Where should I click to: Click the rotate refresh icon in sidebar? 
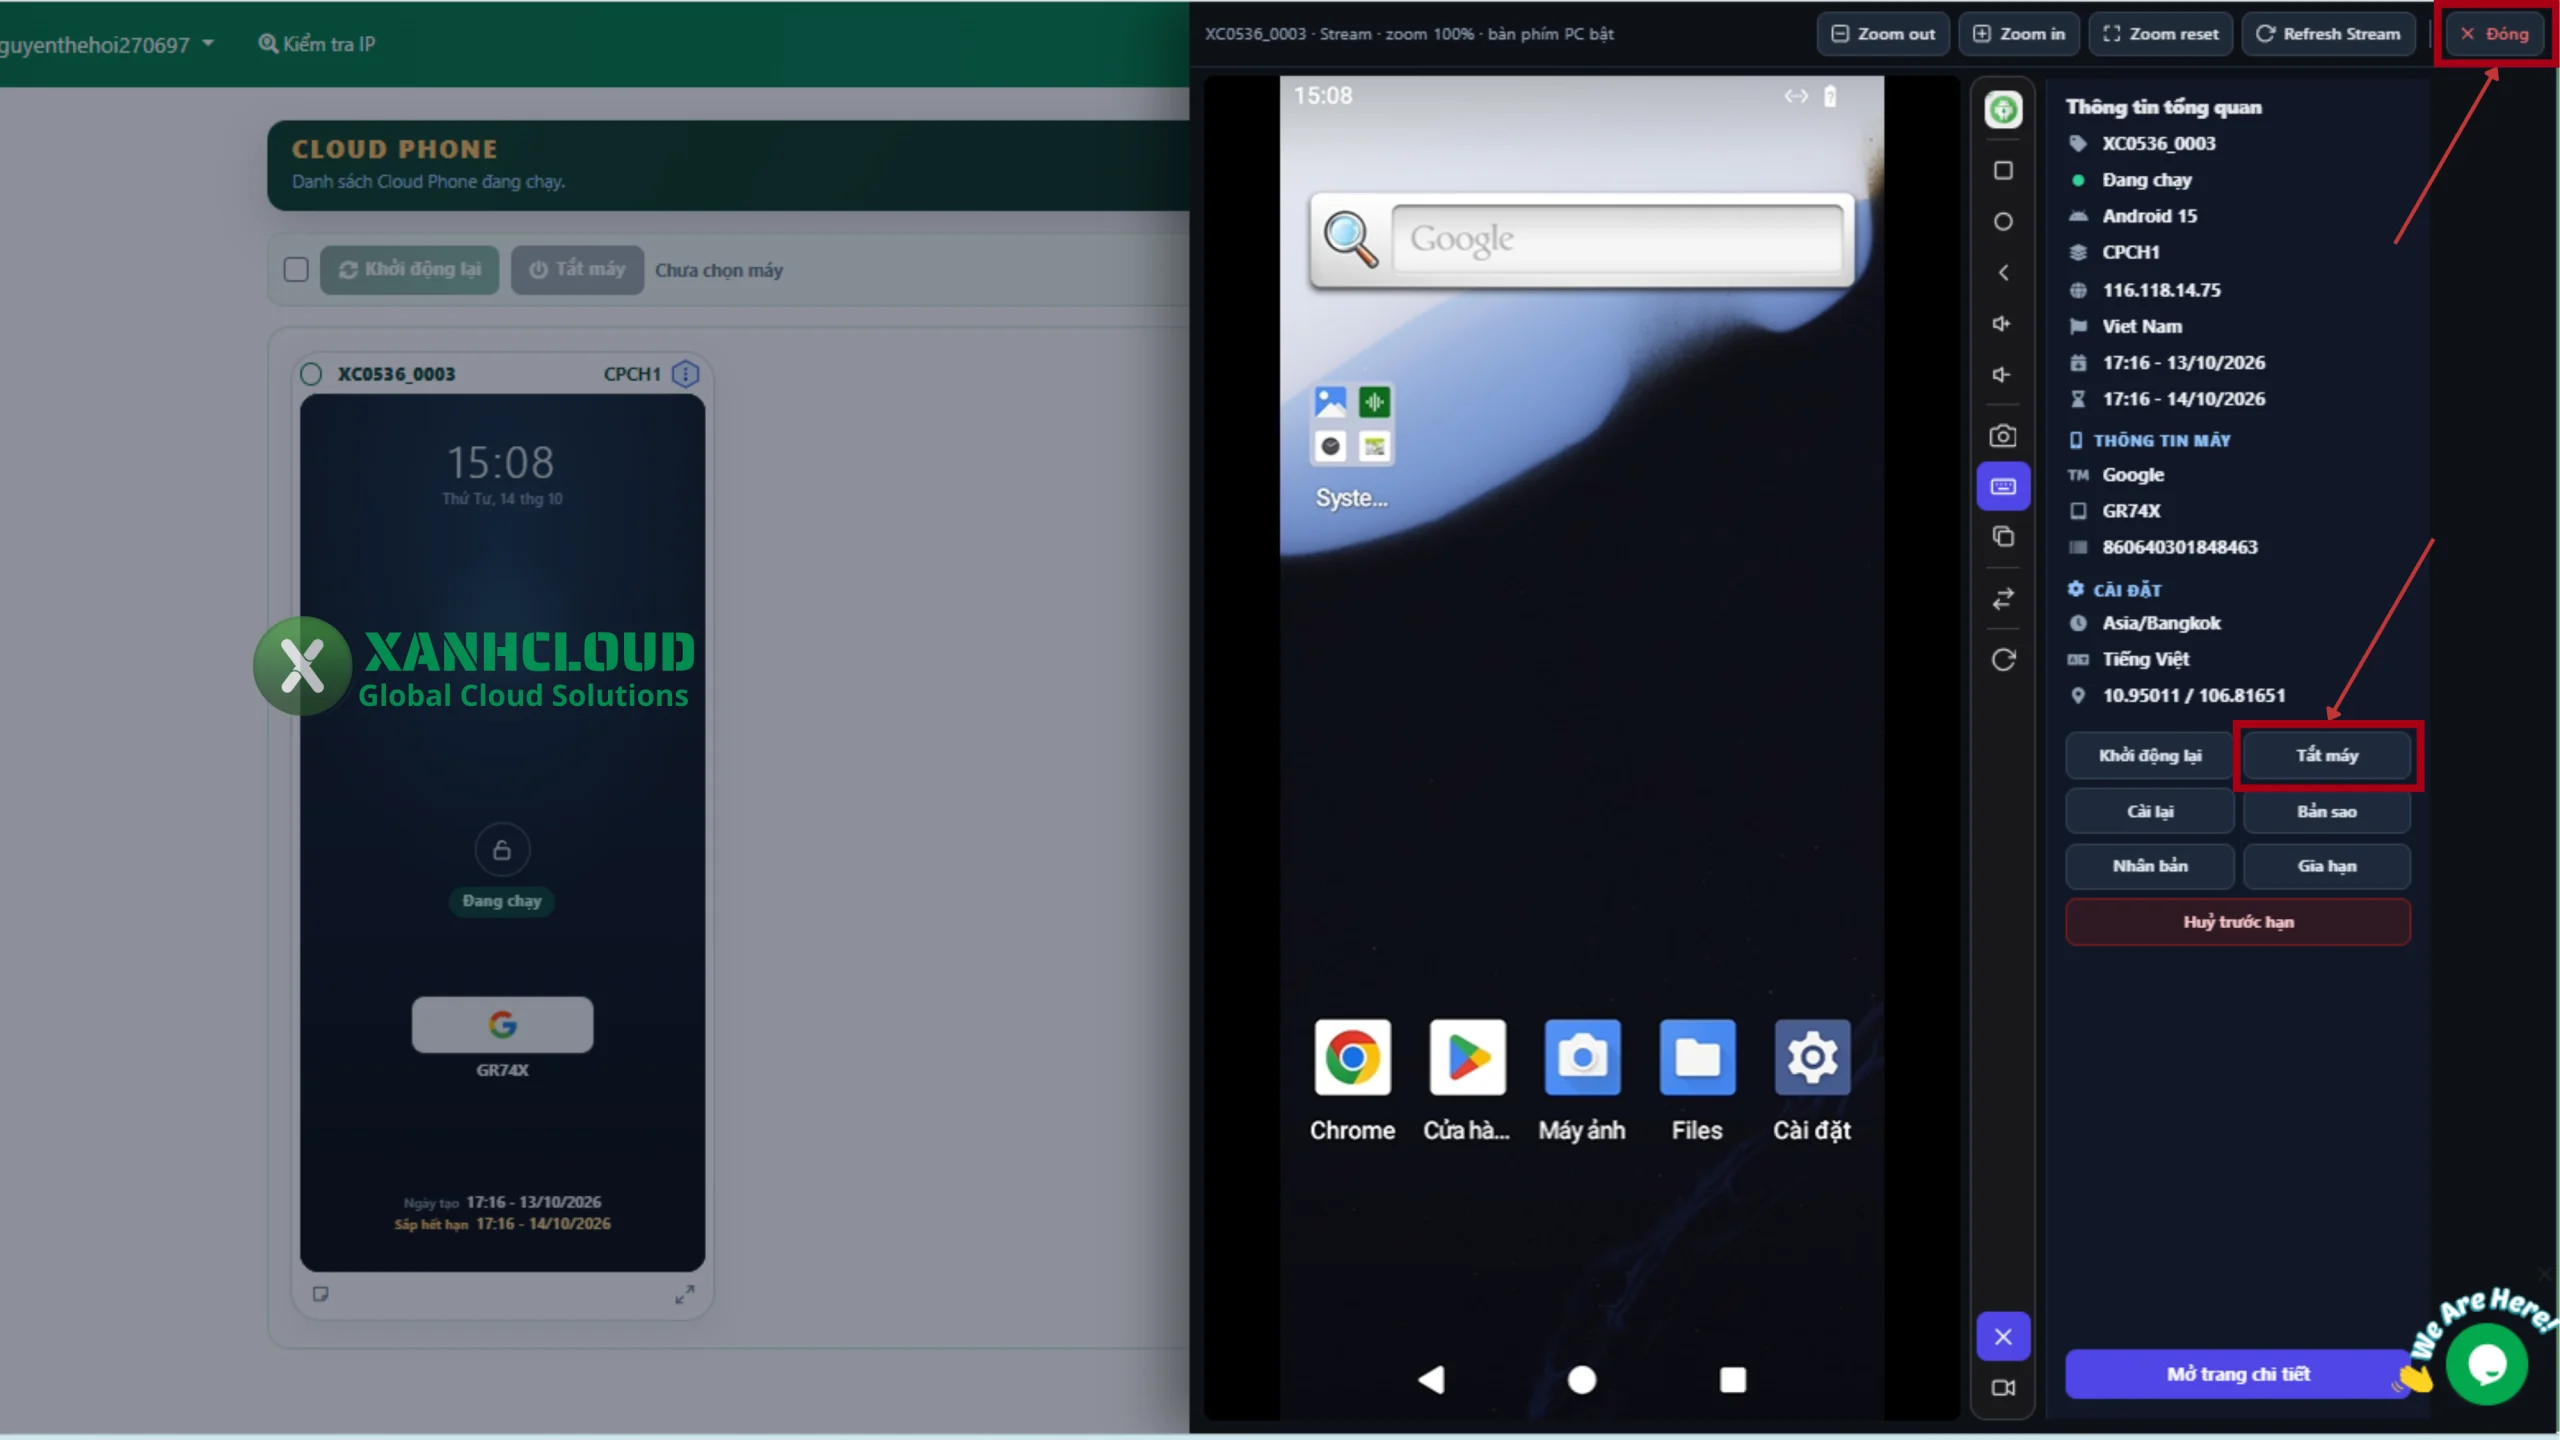pos(2003,660)
